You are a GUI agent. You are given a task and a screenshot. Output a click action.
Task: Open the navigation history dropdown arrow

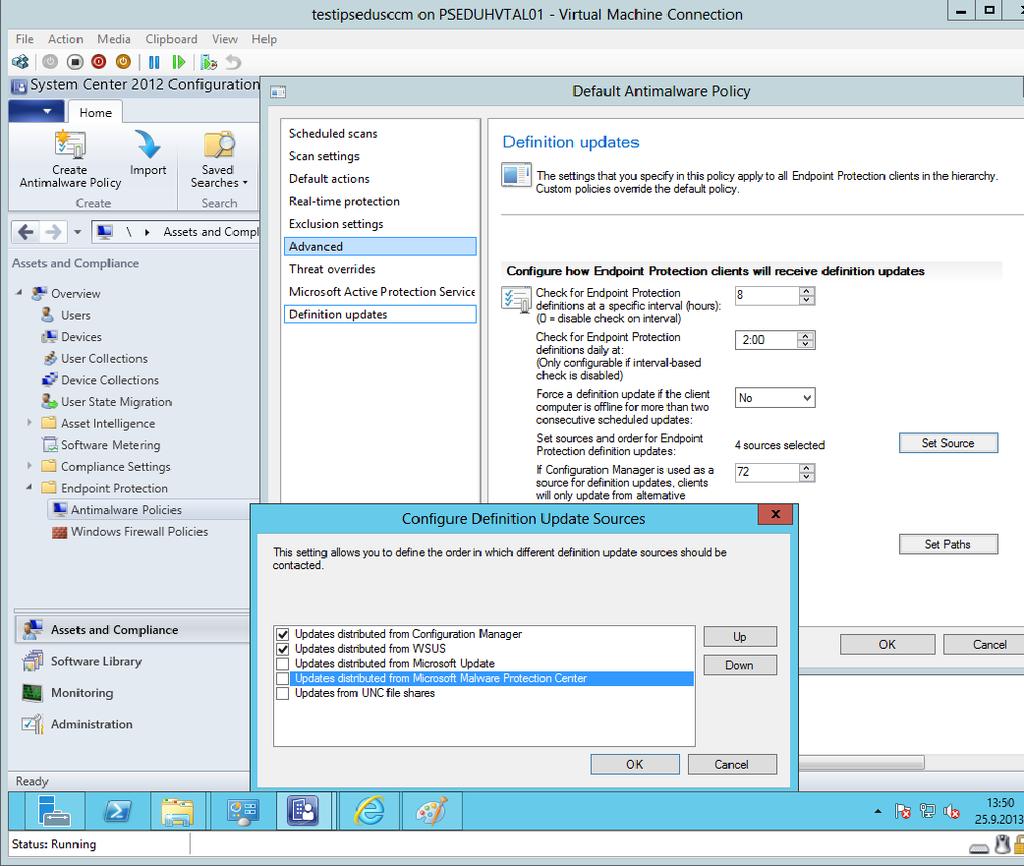pyautogui.click(x=77, y=232)
